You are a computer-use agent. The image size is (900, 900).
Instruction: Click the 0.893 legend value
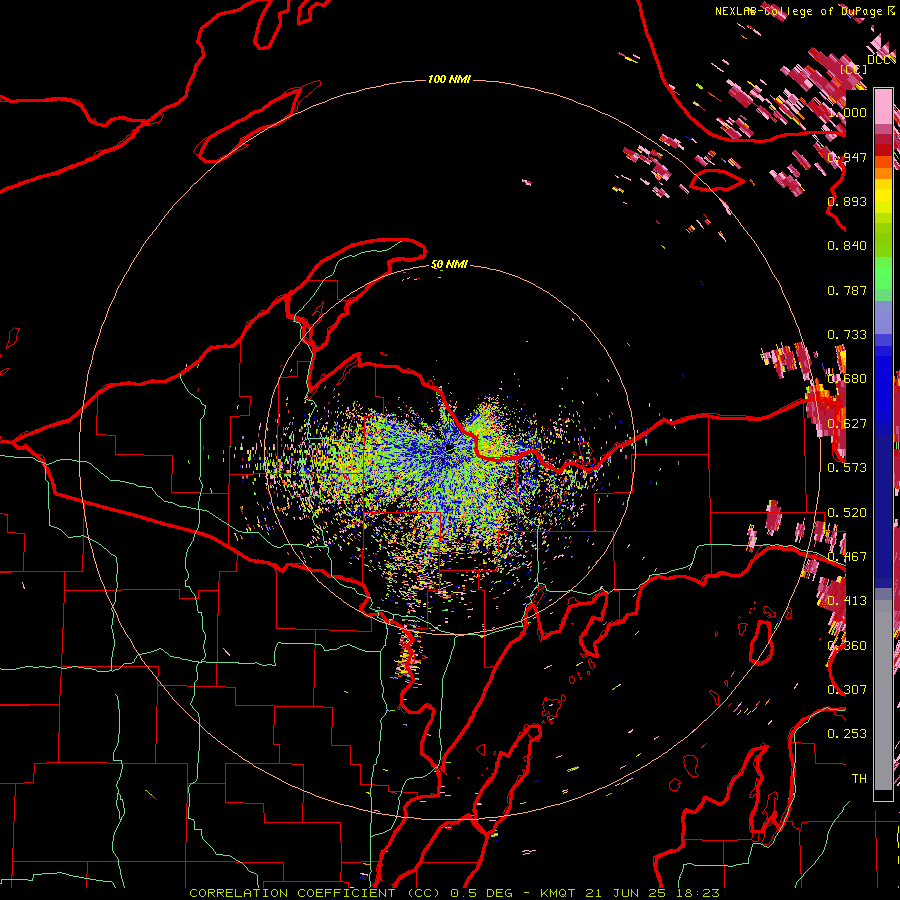847,201
